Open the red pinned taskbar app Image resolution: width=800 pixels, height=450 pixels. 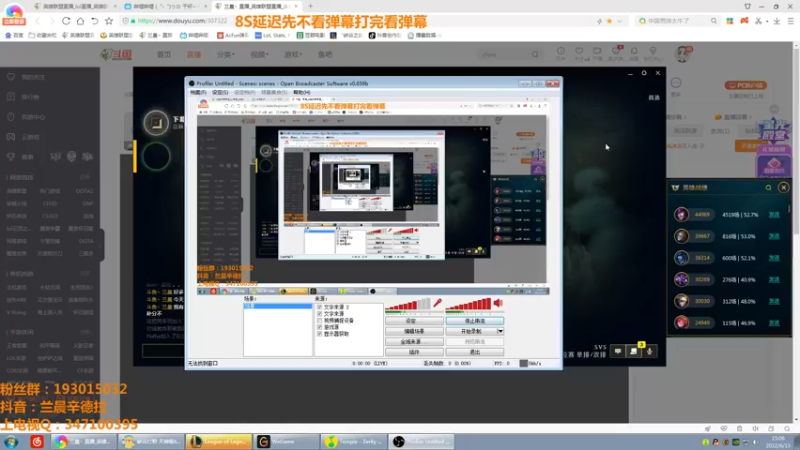[37, 441]
